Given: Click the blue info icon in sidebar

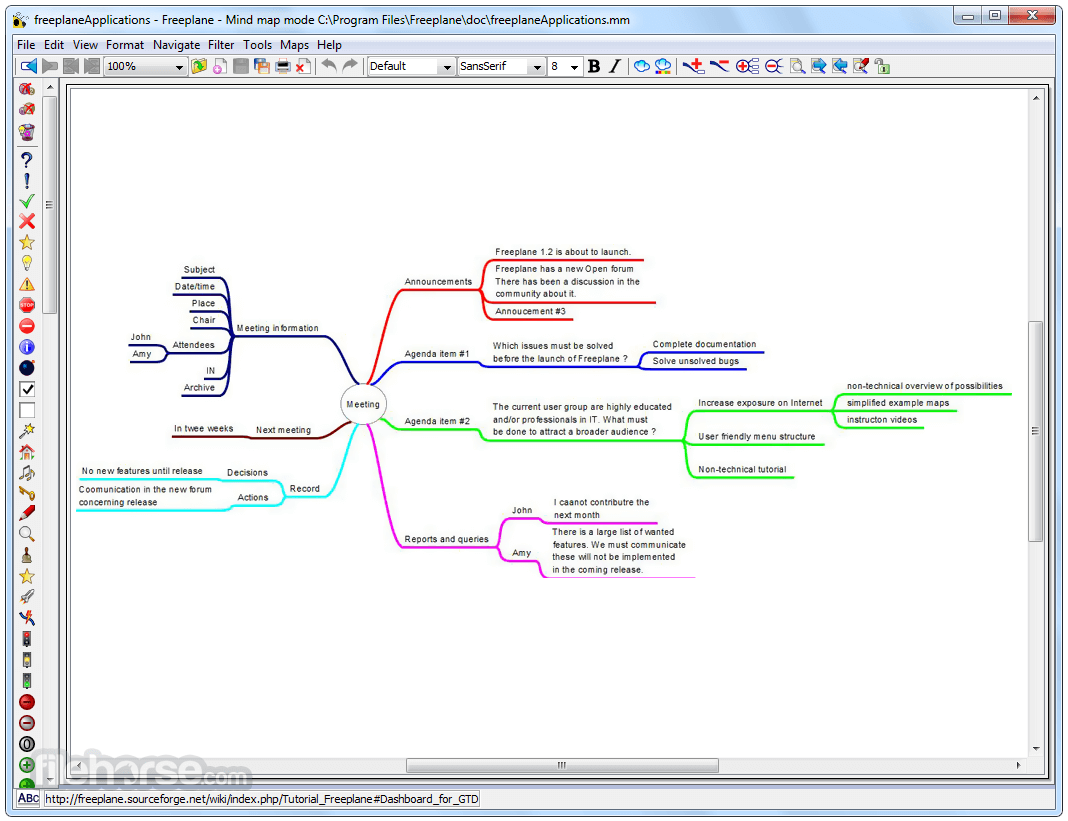Looking at the screenshot, I should [27, 347].
